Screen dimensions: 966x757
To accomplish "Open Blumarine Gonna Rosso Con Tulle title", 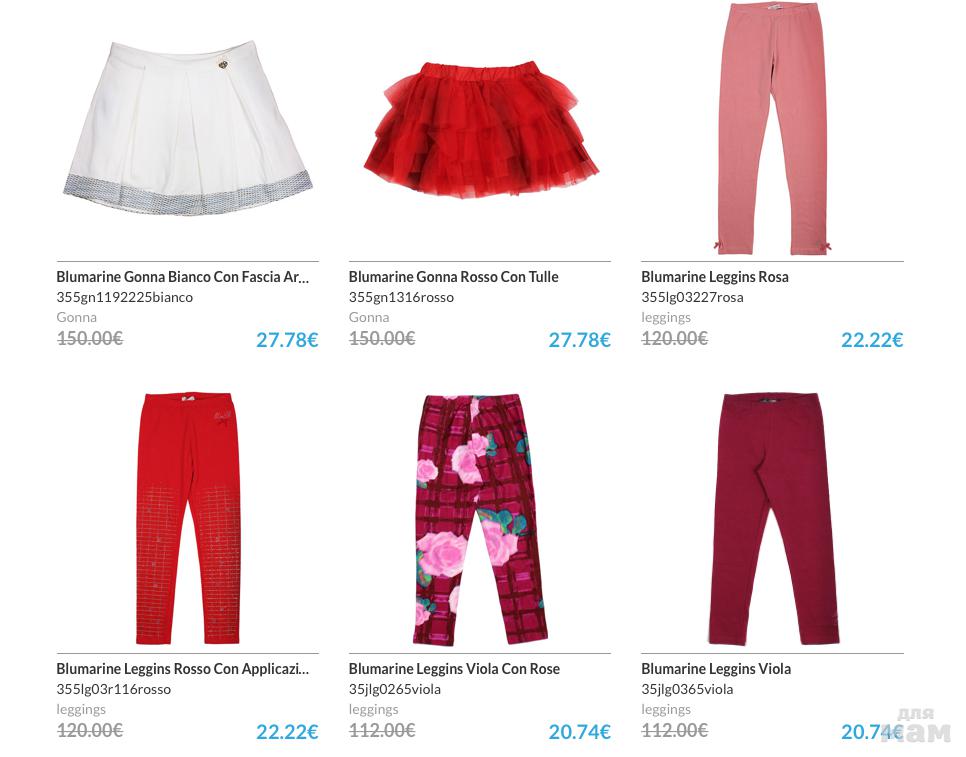I will (453, 277).
